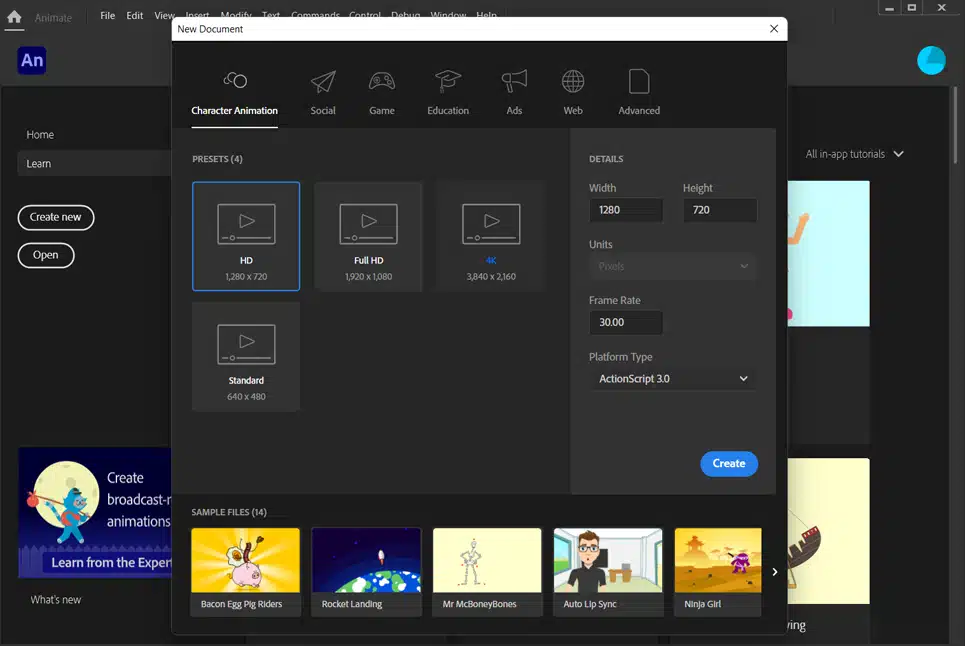Click the right-side vertical scrollbar
965x646 pixels.
click(x=955, y=125)
